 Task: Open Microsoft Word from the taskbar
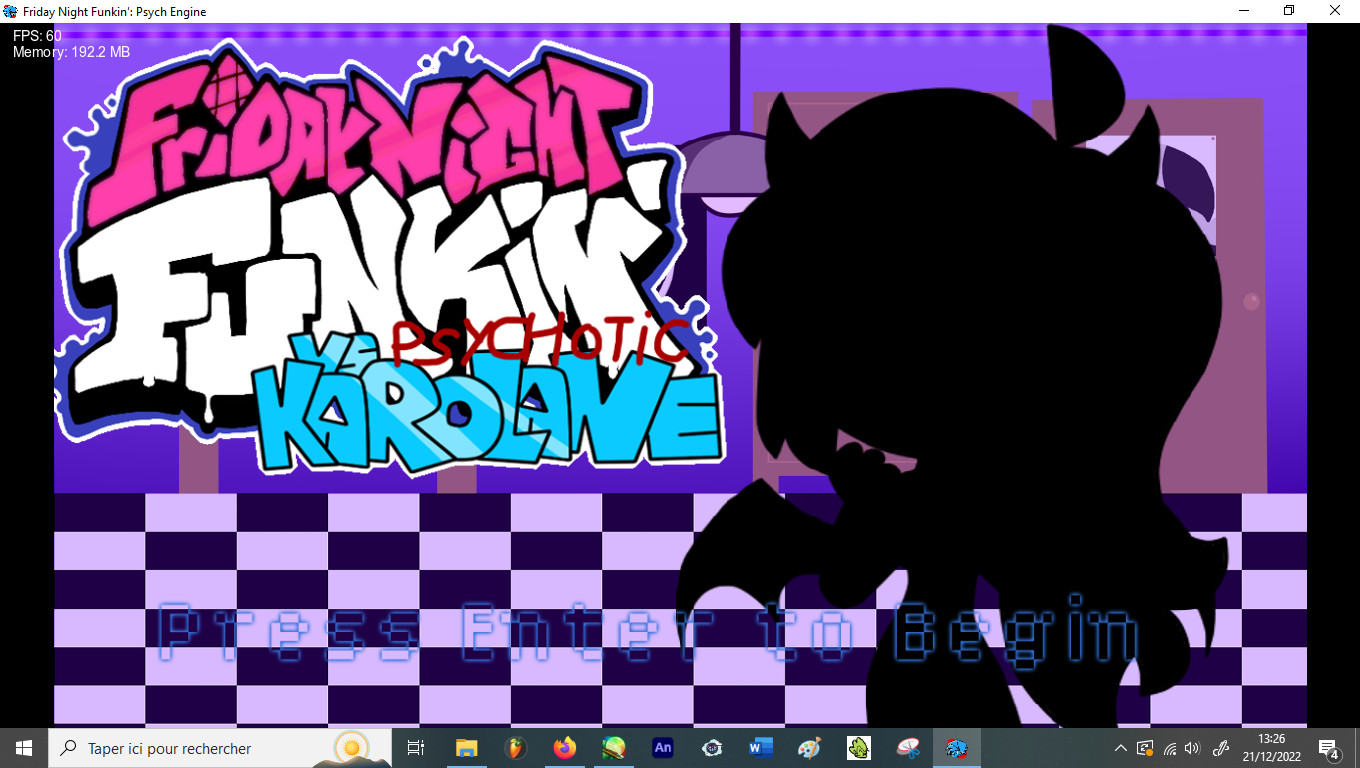(761, 748)
